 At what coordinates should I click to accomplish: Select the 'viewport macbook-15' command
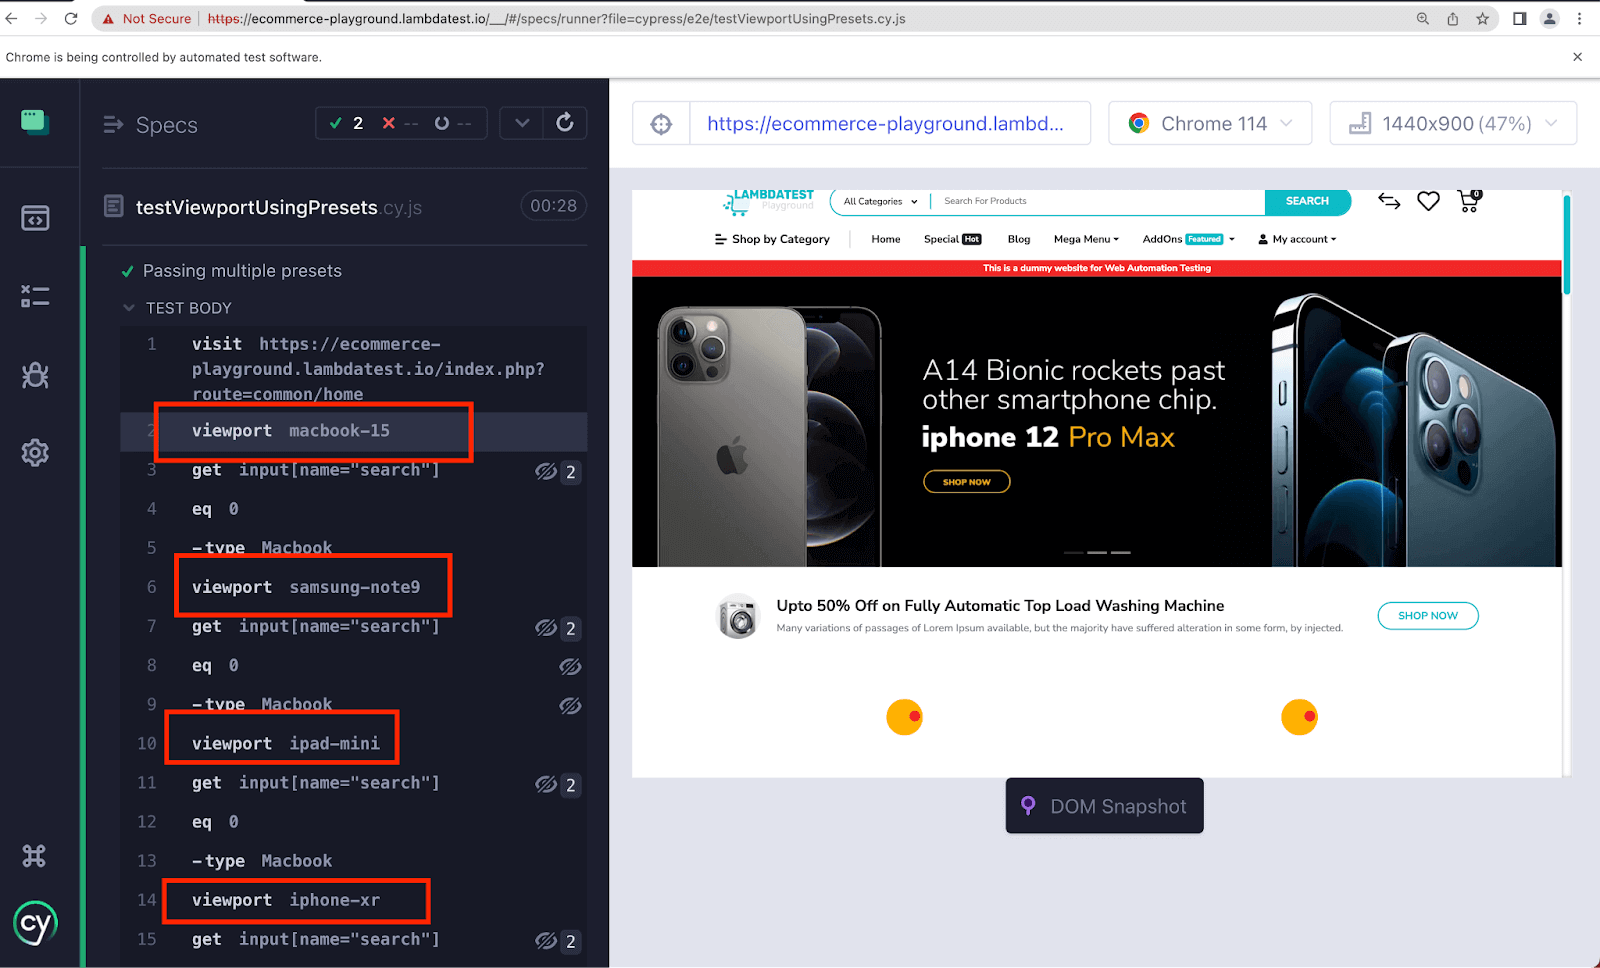click(353, 431)
